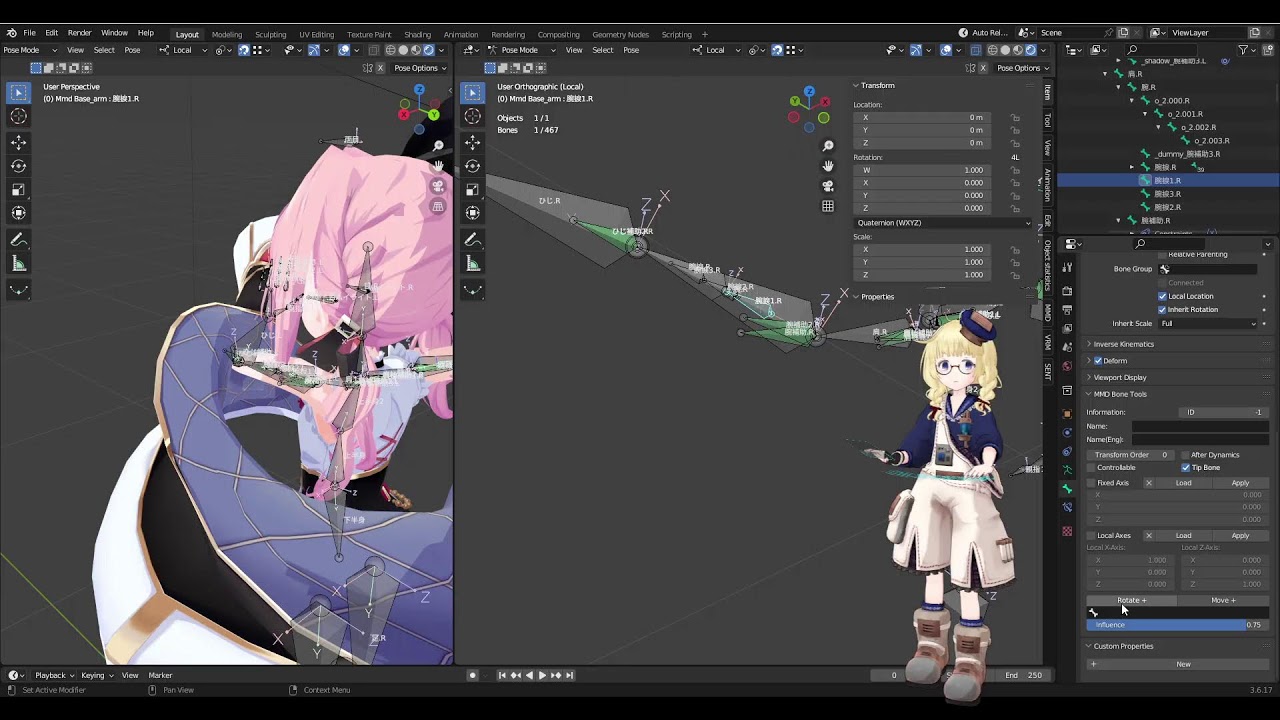The height and width of the screenshot is (720, 1280).
Task: Select the Annotate tool in right viewport
Action: [x=472, y=240]
